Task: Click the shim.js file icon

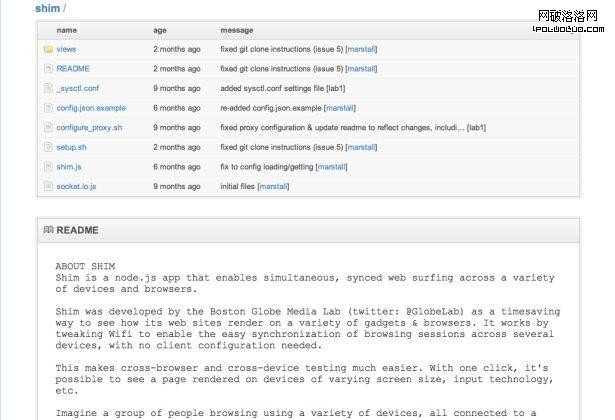Action: point(47,167)
